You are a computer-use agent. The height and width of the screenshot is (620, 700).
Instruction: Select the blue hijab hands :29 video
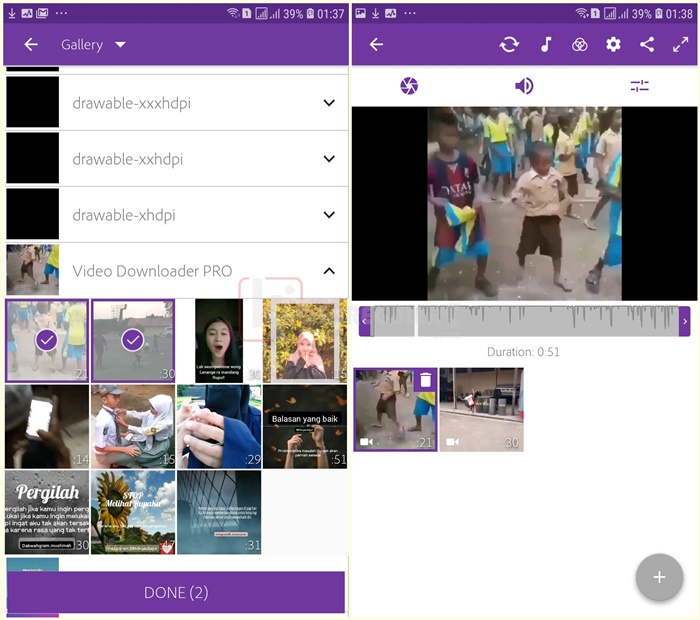219,427
